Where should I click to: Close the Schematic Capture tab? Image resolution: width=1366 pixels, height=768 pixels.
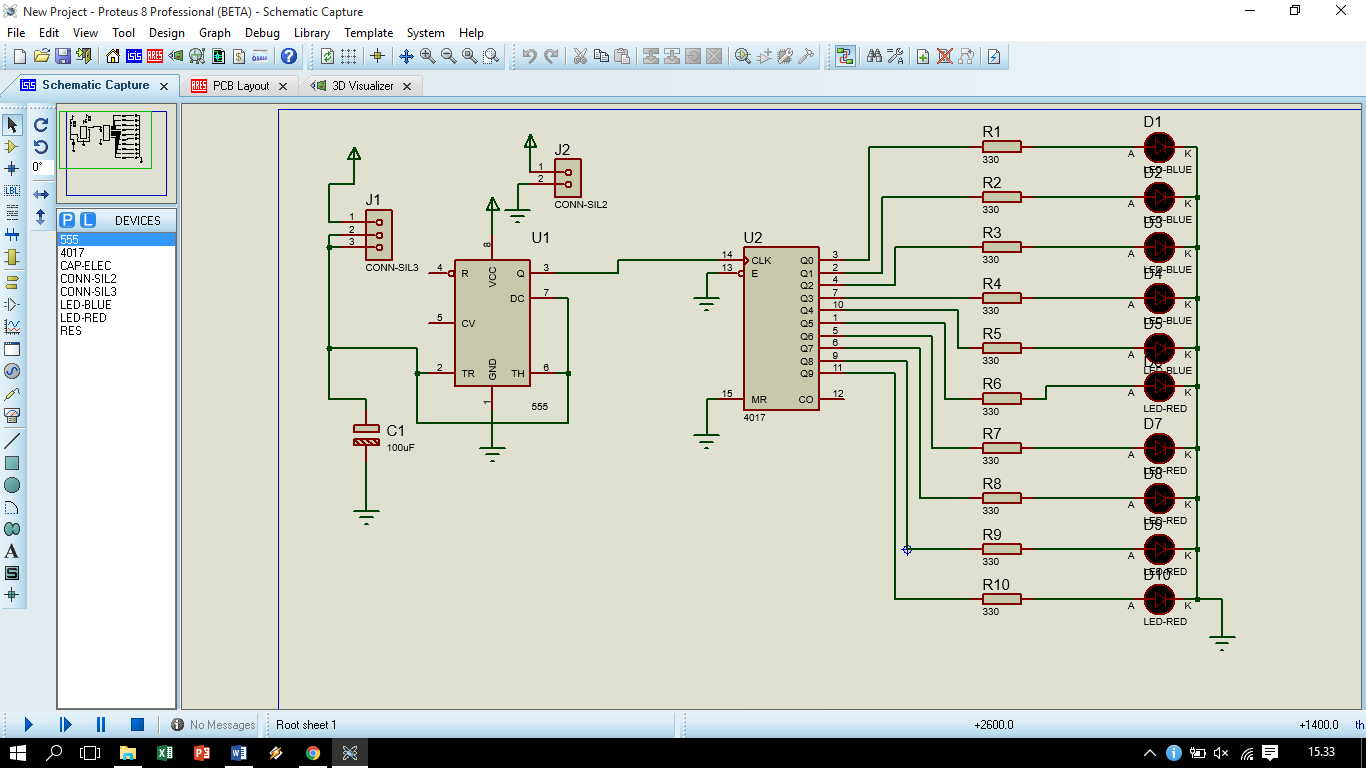point(164,86)
